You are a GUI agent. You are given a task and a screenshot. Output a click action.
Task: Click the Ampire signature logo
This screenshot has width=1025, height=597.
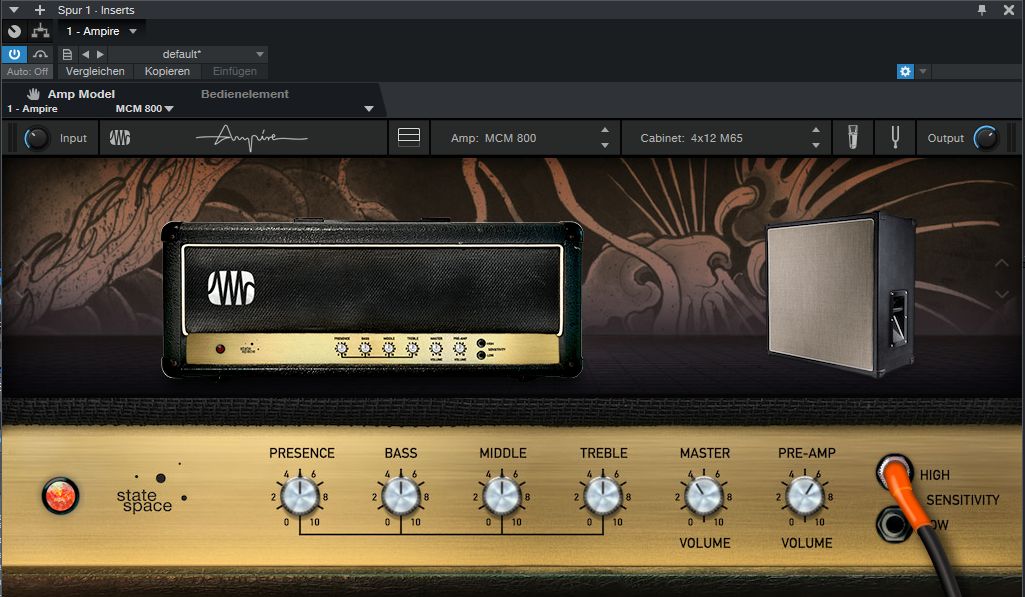coord(251,137)
